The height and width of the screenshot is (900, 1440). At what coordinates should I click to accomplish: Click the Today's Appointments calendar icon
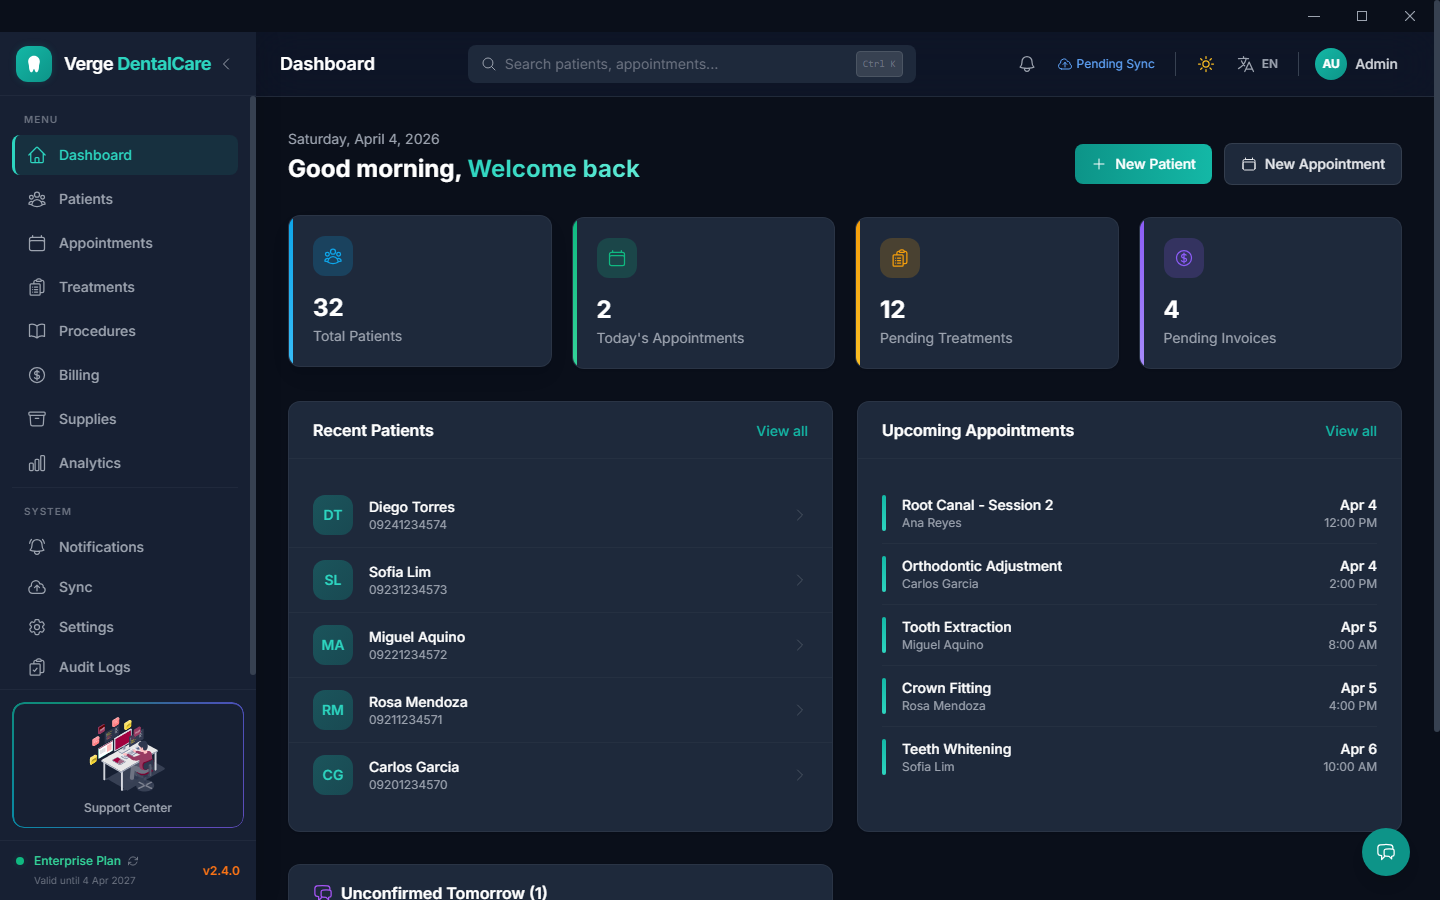click(x=617, y=259)
